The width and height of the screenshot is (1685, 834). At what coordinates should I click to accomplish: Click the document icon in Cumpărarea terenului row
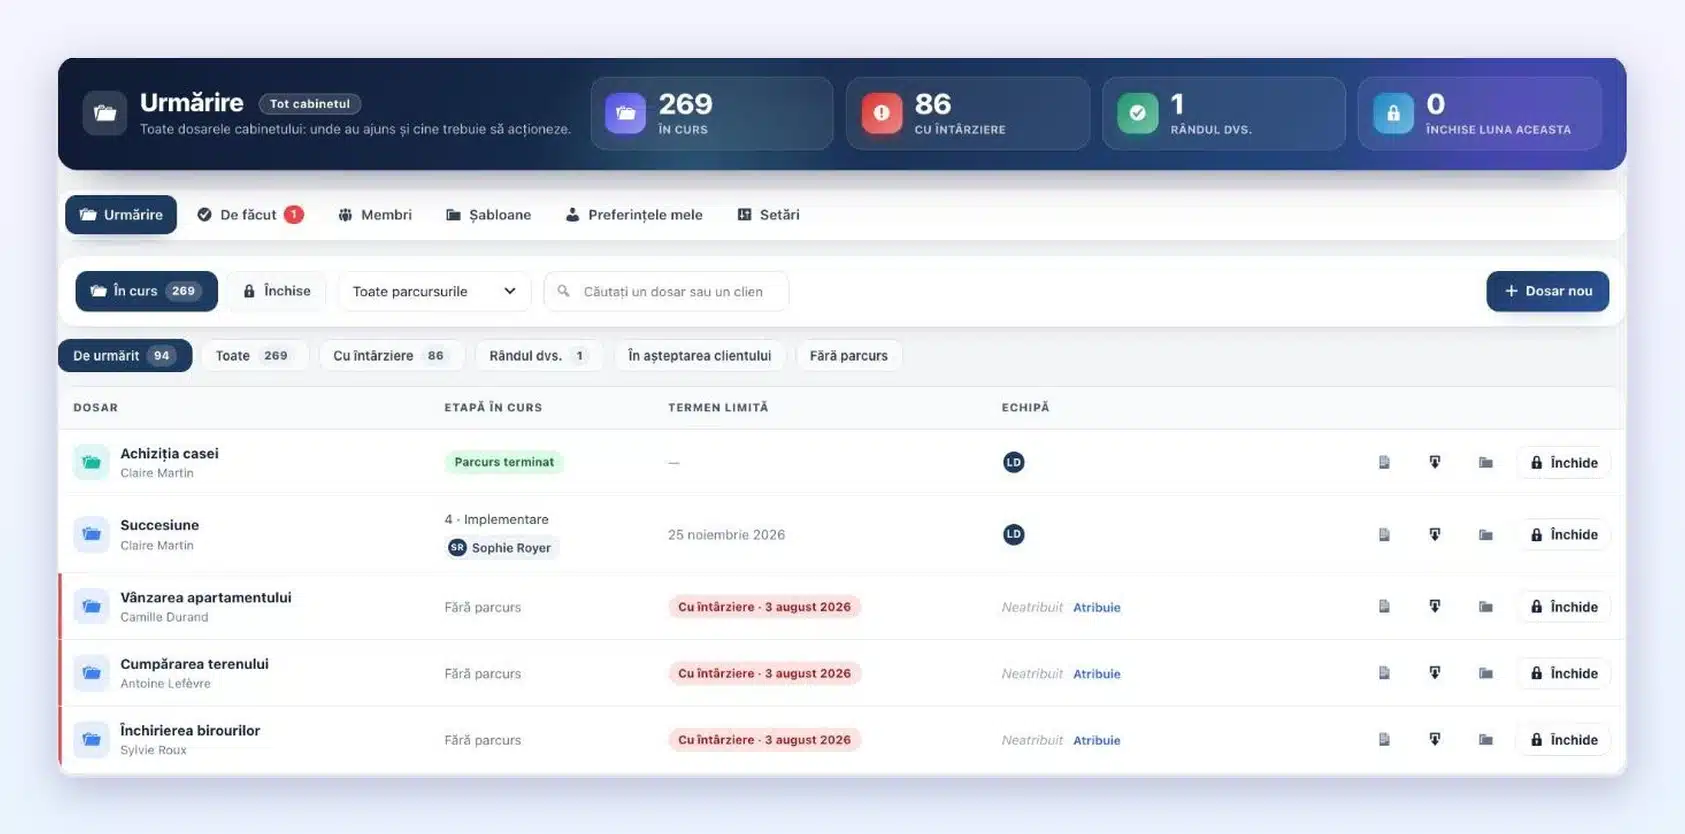coord(1384,673)
